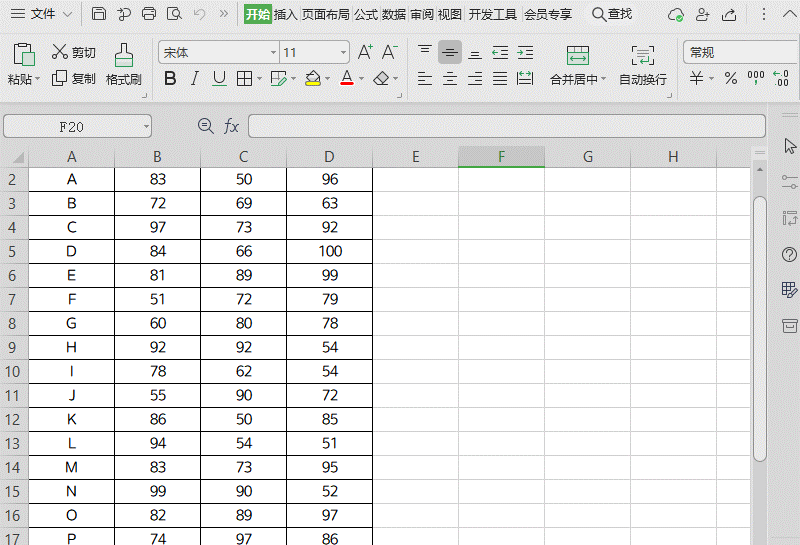The image size is (800, 545).
Task: Click the zoom magnifier beside formula bar
Action: pyautogui.click(x=206, y=126)
